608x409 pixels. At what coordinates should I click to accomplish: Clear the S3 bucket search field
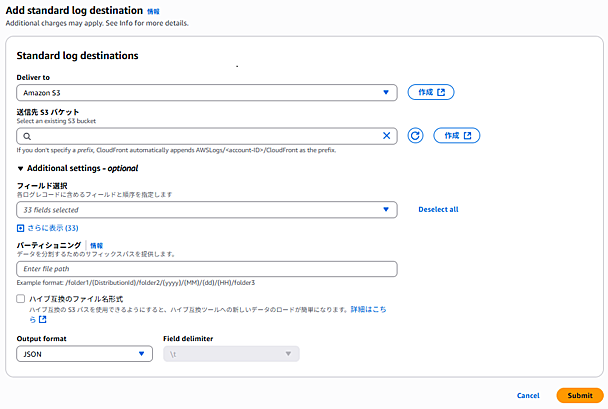[x=387, y=136]
